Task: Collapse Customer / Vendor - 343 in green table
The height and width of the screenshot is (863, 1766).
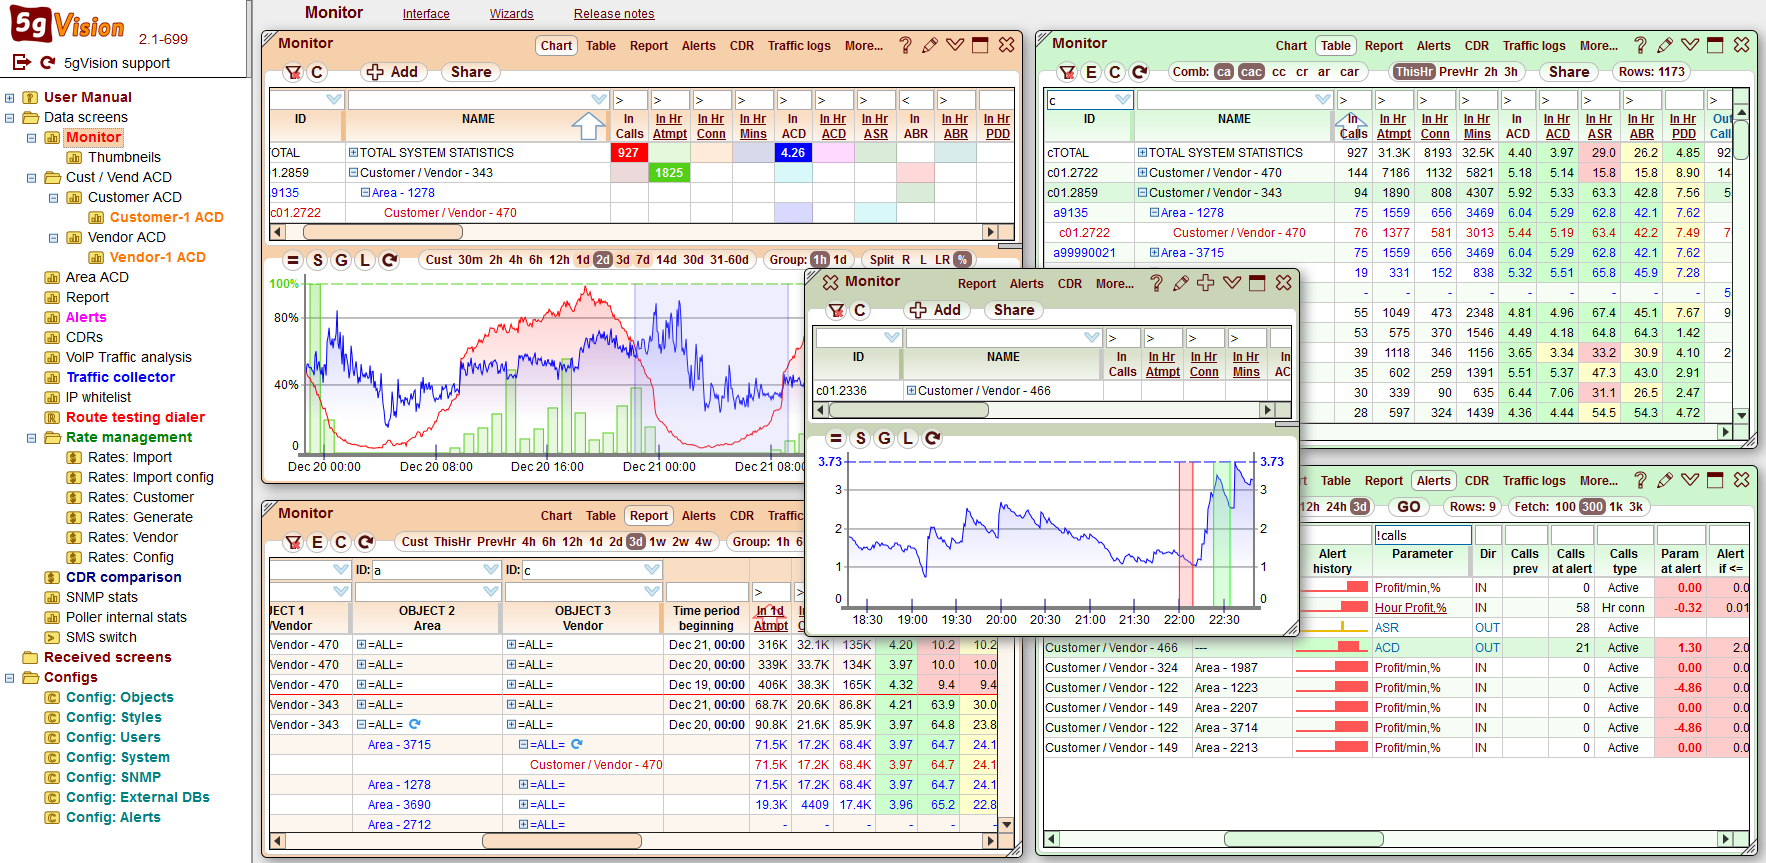Action: [1142, 193]
